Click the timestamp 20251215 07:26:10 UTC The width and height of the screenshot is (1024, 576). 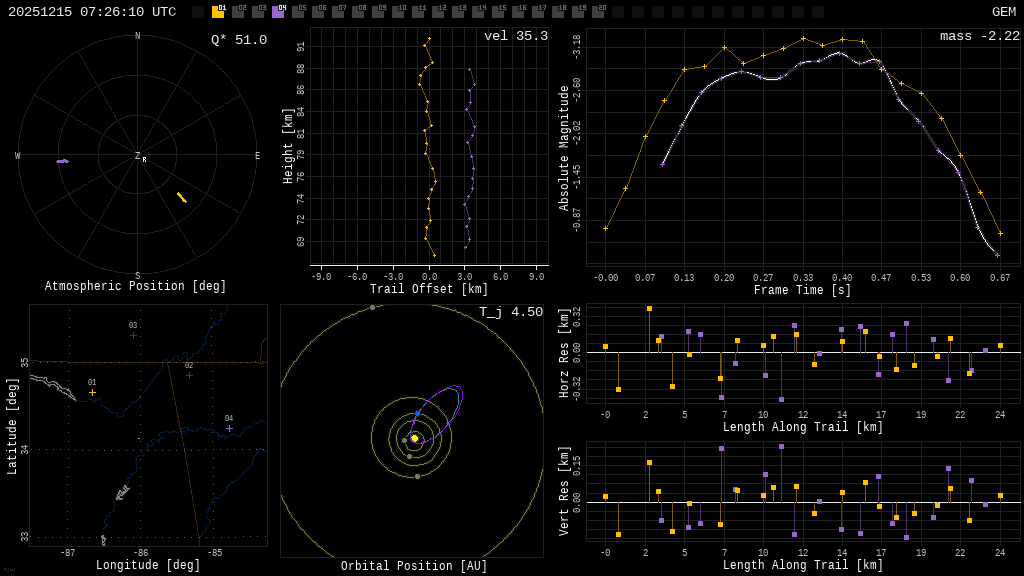92,12
